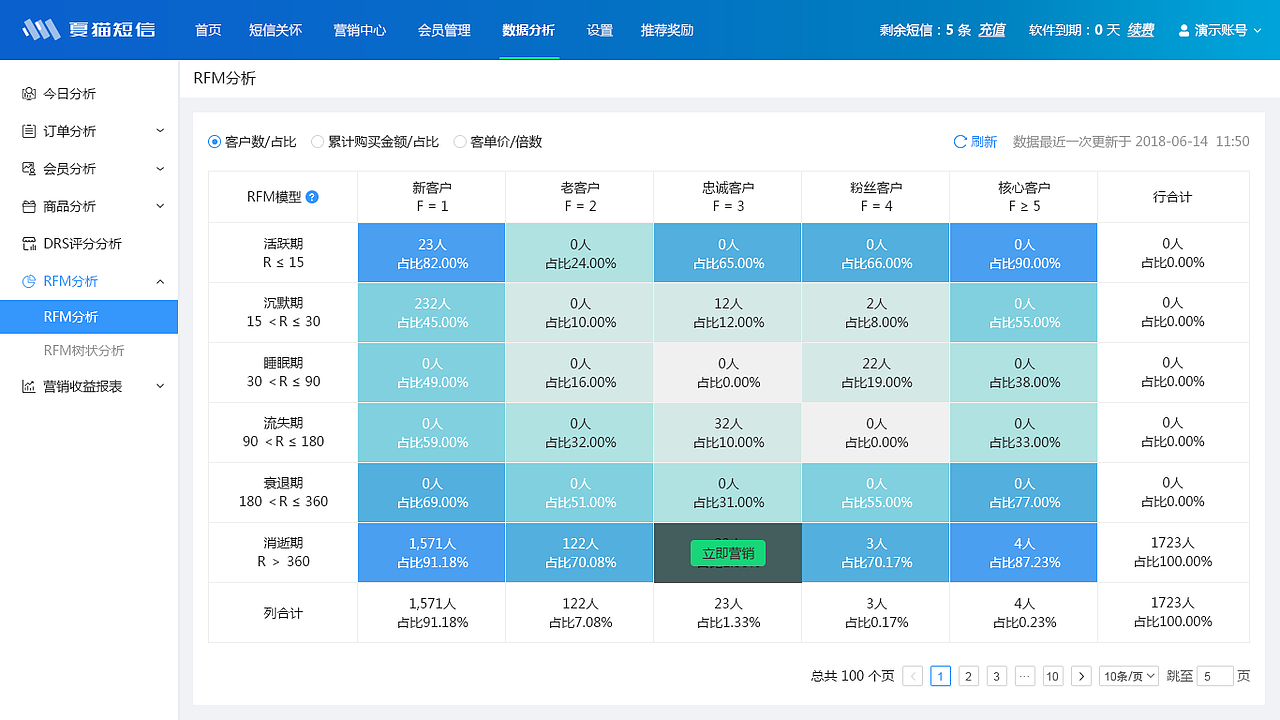Click the 跳至 page number input field
This screenshot has height=720, width=1280.
point(1215,676)
